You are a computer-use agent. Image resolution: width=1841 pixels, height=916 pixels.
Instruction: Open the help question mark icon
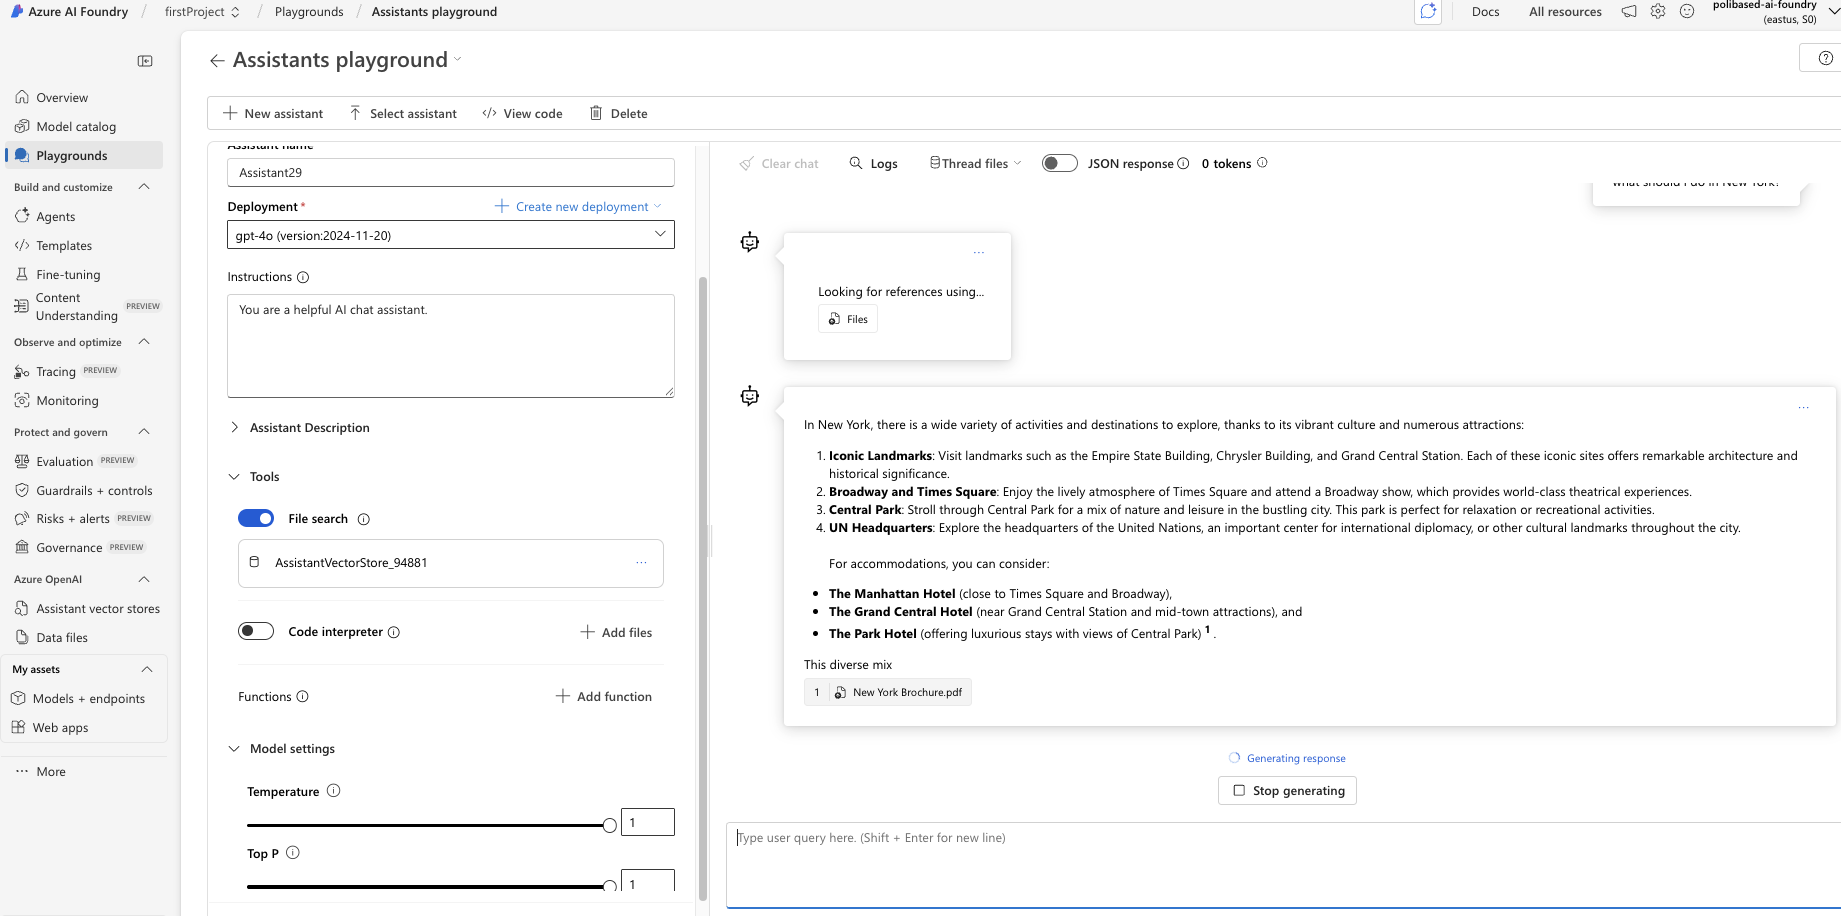[1825, 58]
